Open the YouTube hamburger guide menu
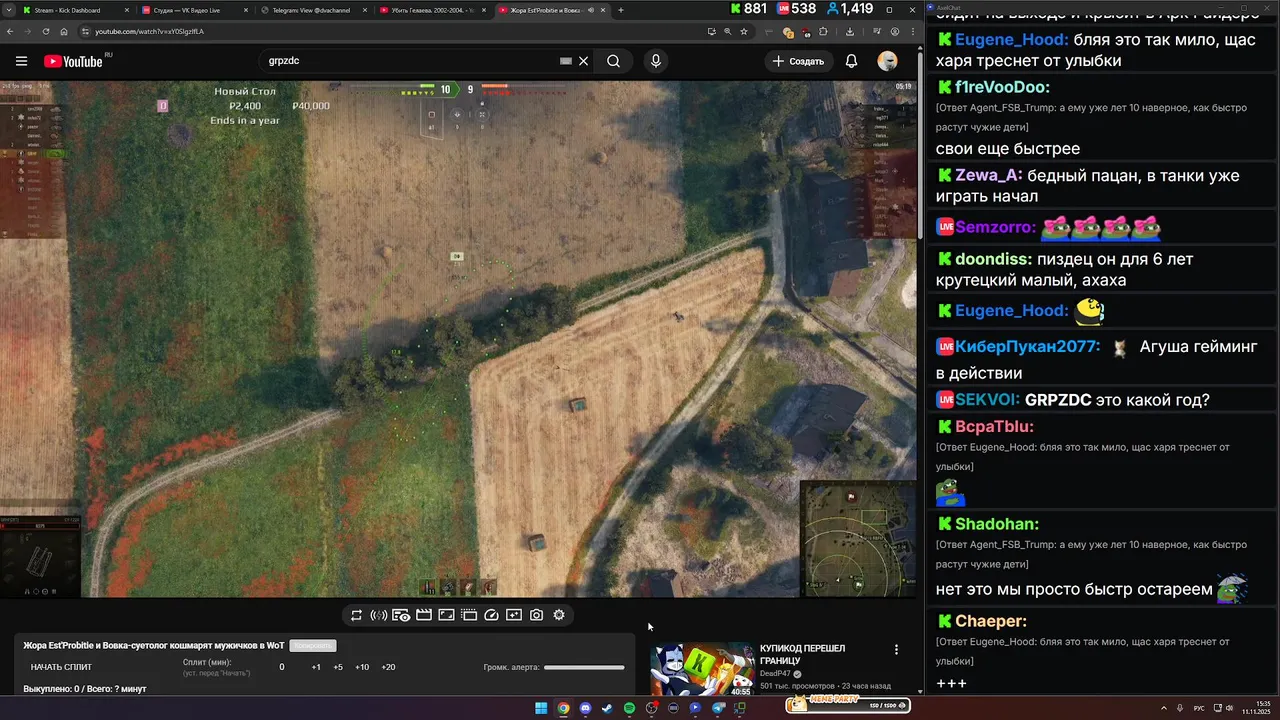This screenshot has height=720, width=1280. 21,61
